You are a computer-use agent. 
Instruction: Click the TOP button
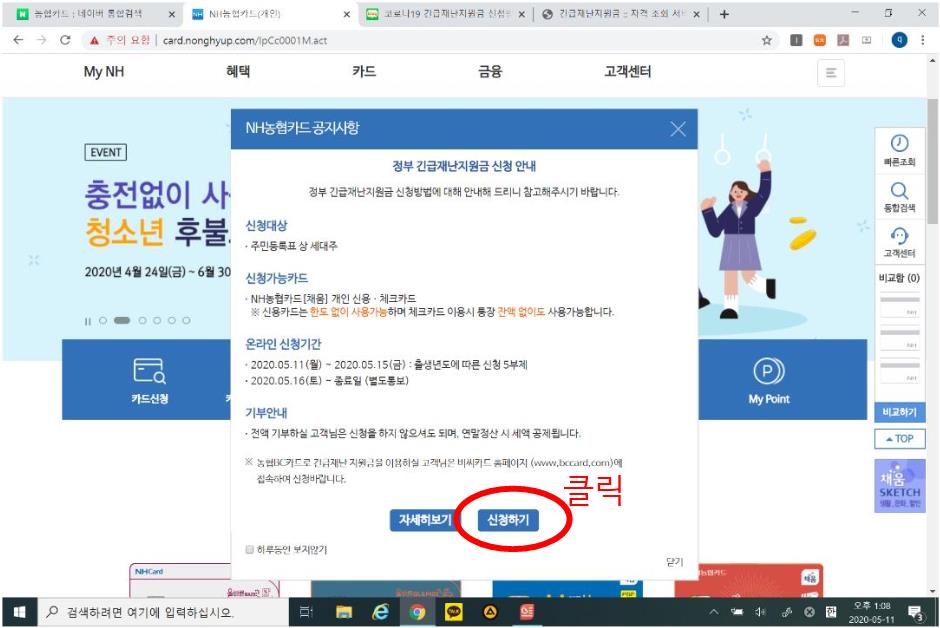(899, 439)
